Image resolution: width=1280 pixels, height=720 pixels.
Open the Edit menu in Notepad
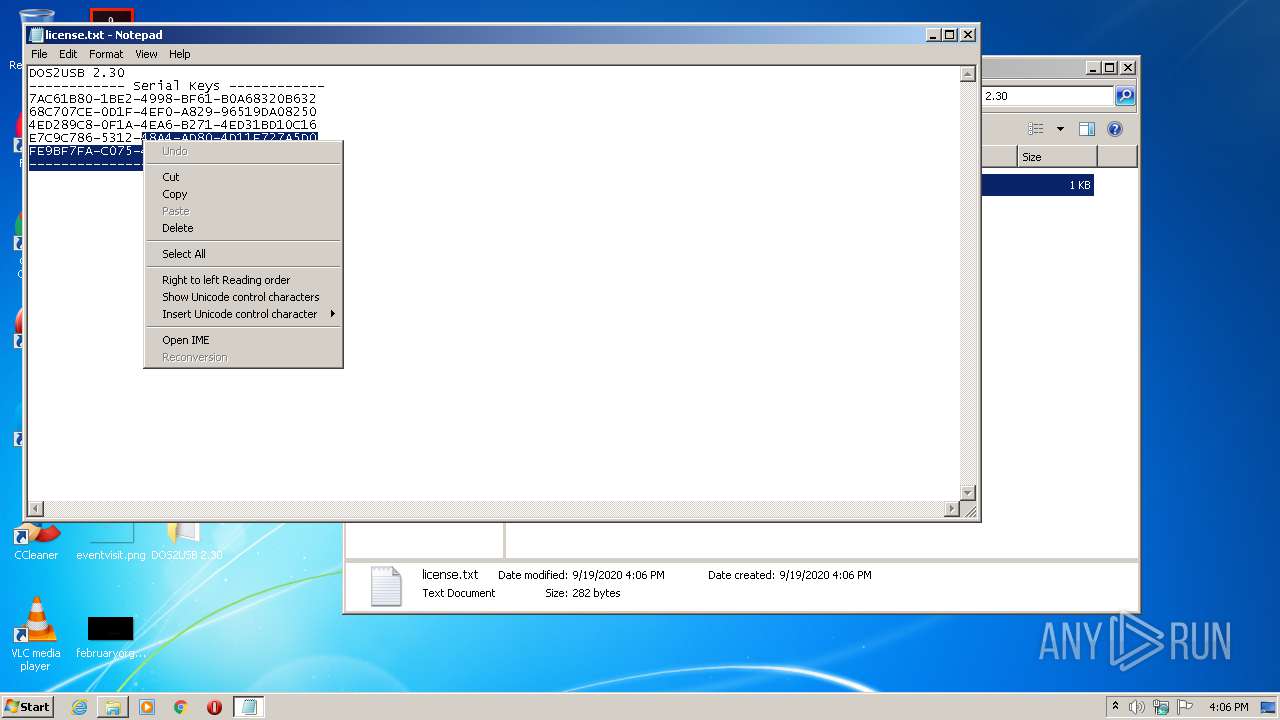pyautogui.click(x=68, y=54)
